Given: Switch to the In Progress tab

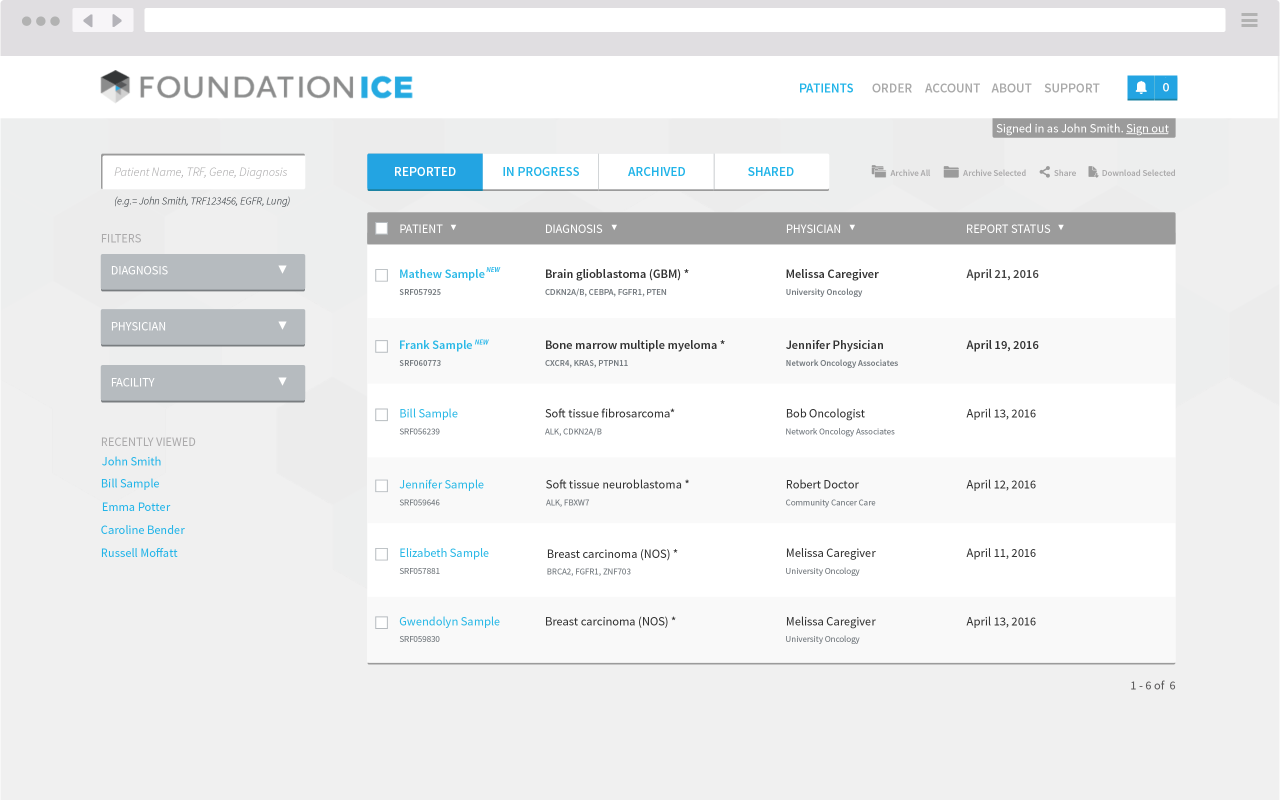Looking at the screenshot, I should pos(540,172).
